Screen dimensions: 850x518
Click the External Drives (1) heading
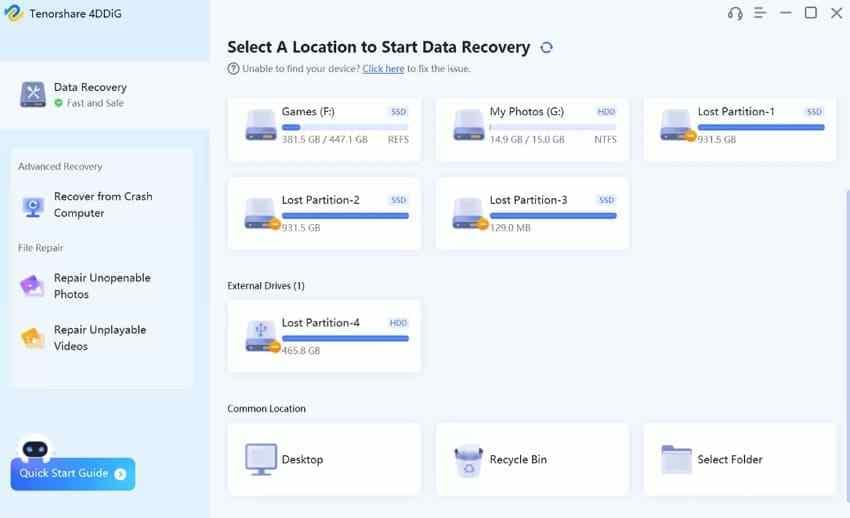tap(266, 286)
